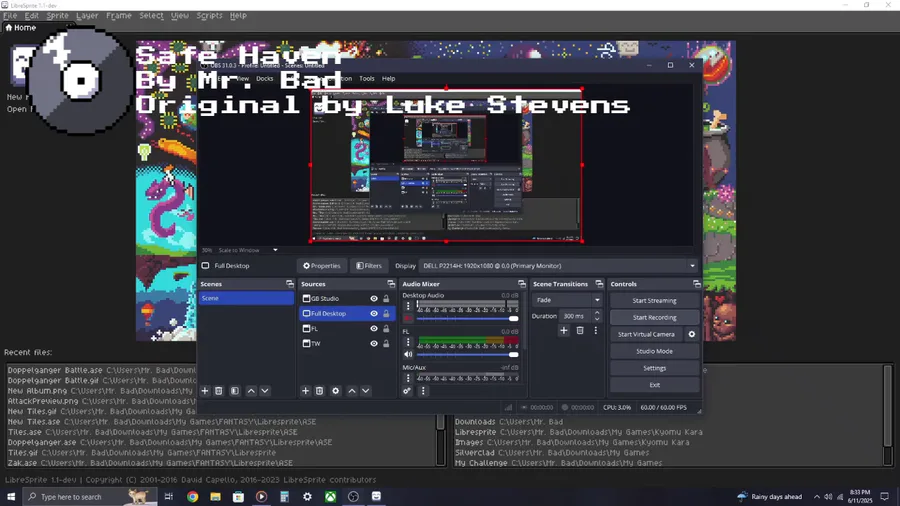Viewport: 900px width, 506px height.
Task: Increase transition Duration with up arrow
Action: (597, 313)
